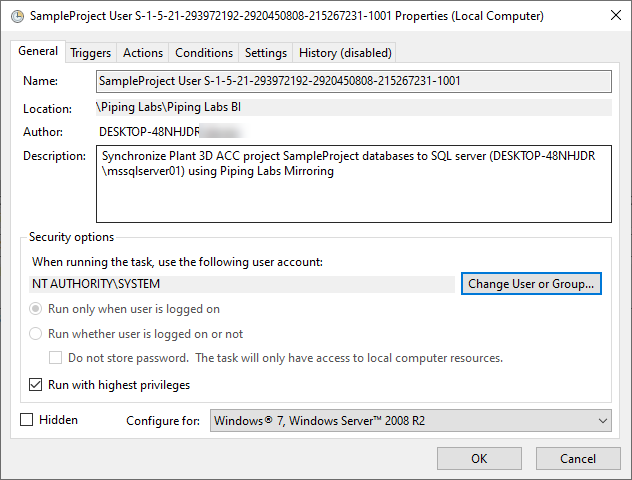Click the NT AUTHORITY\SYSTEM user account field

pyautogui.click(x=243, y=284)
